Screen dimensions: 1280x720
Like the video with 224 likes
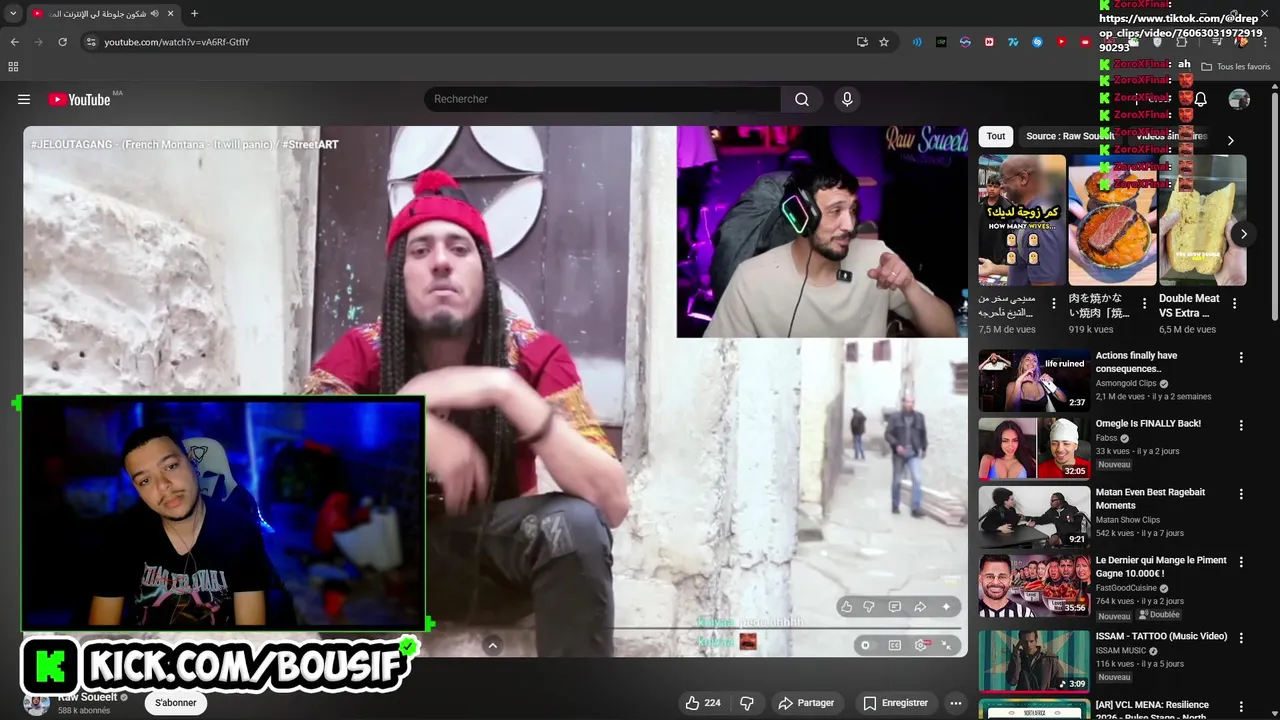coord(703,703)
